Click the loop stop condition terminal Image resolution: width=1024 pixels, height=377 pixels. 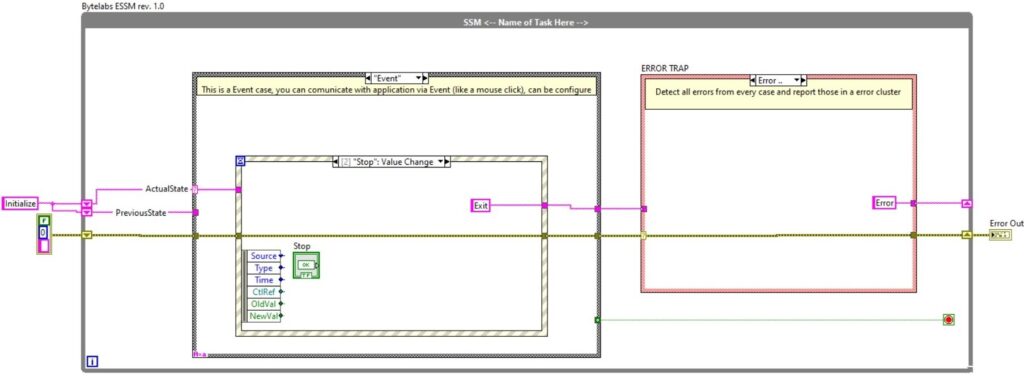[x=948, y=320]
